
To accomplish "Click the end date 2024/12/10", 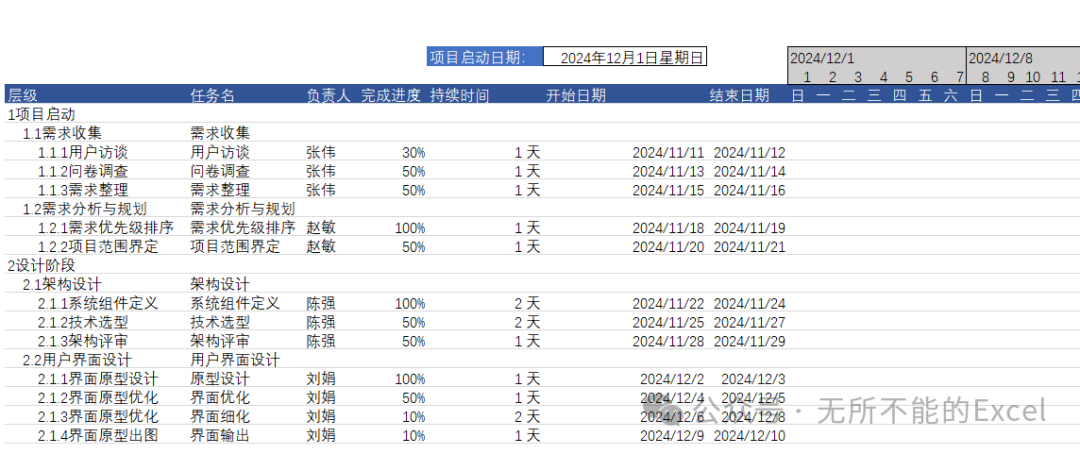I will point(749,436).
